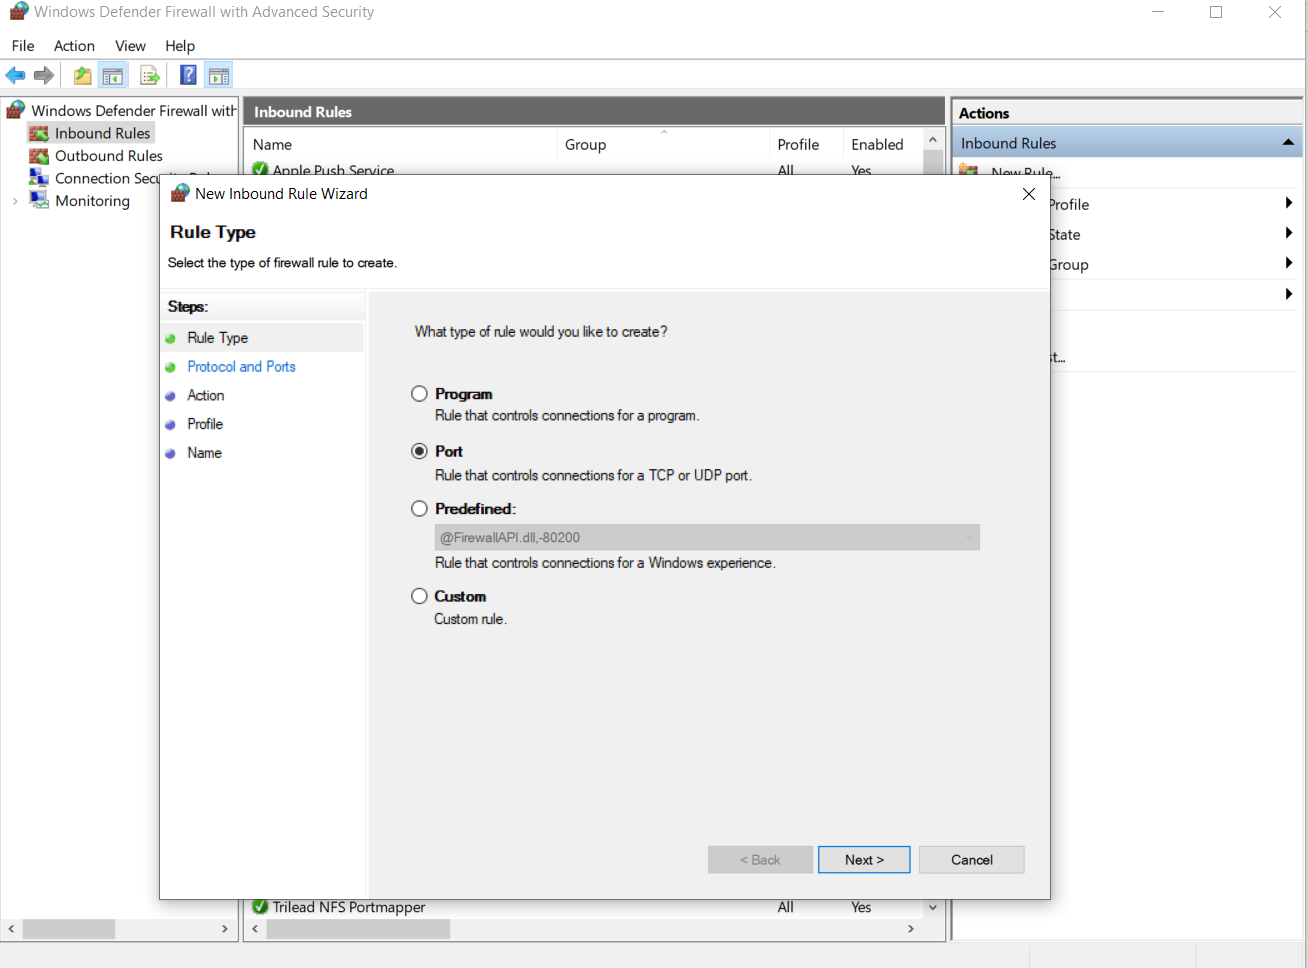The width and height of the screenshot is (1308, 968).
Task: Open the View menu
Action: point(130,46)
